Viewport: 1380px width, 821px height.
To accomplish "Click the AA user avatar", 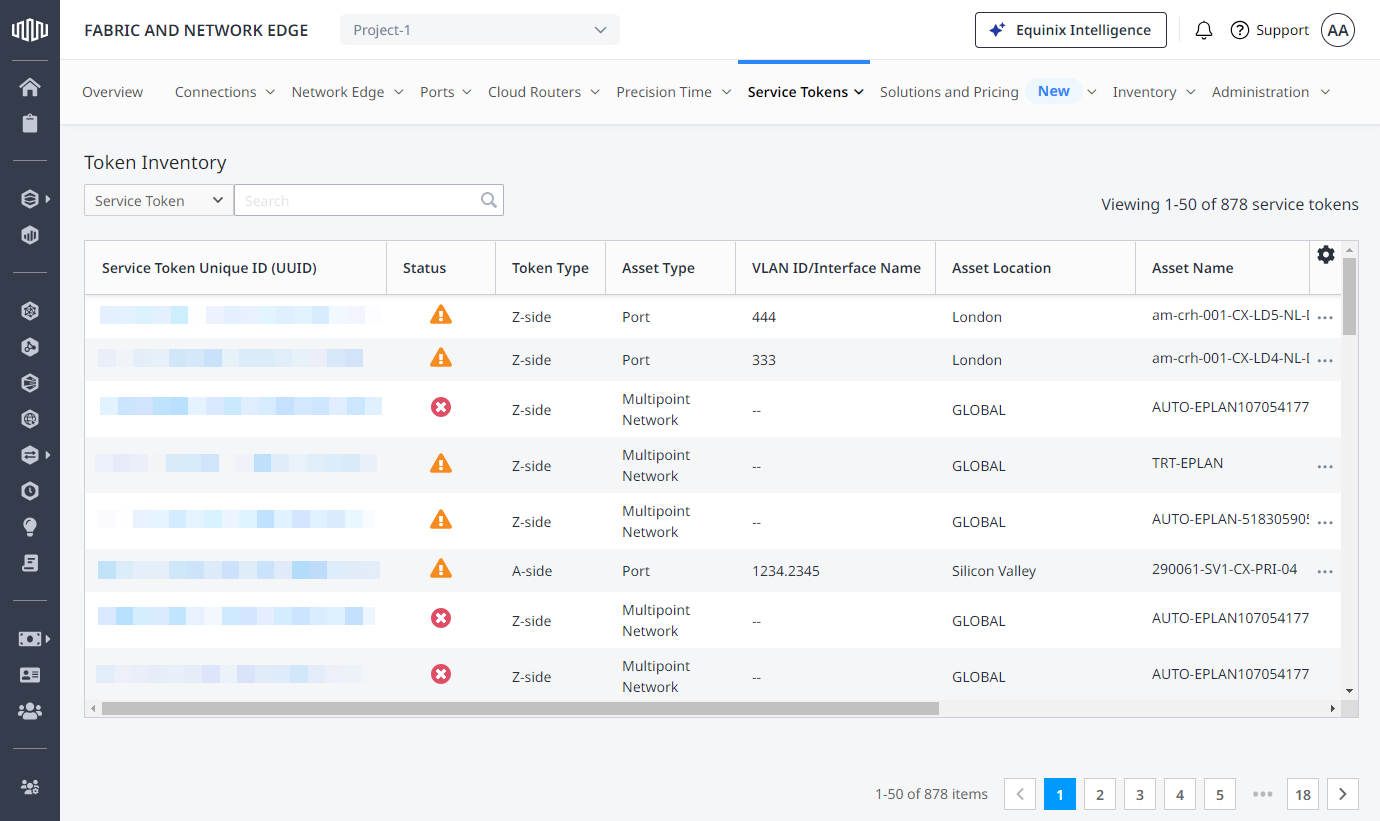I will (x=1338, y=30).
